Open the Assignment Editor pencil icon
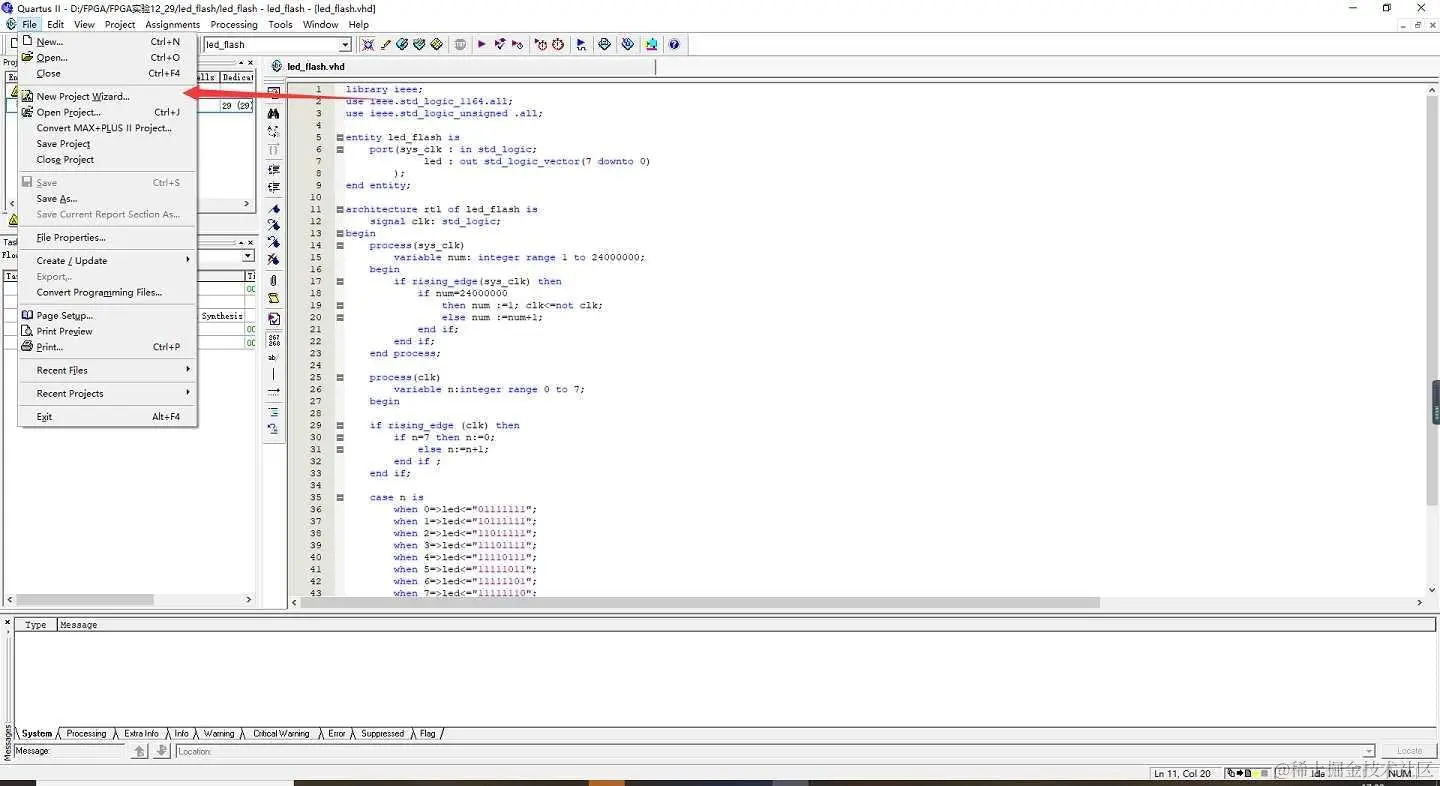Viewport: 1440px width, 786px height. [x=386, y=44]
